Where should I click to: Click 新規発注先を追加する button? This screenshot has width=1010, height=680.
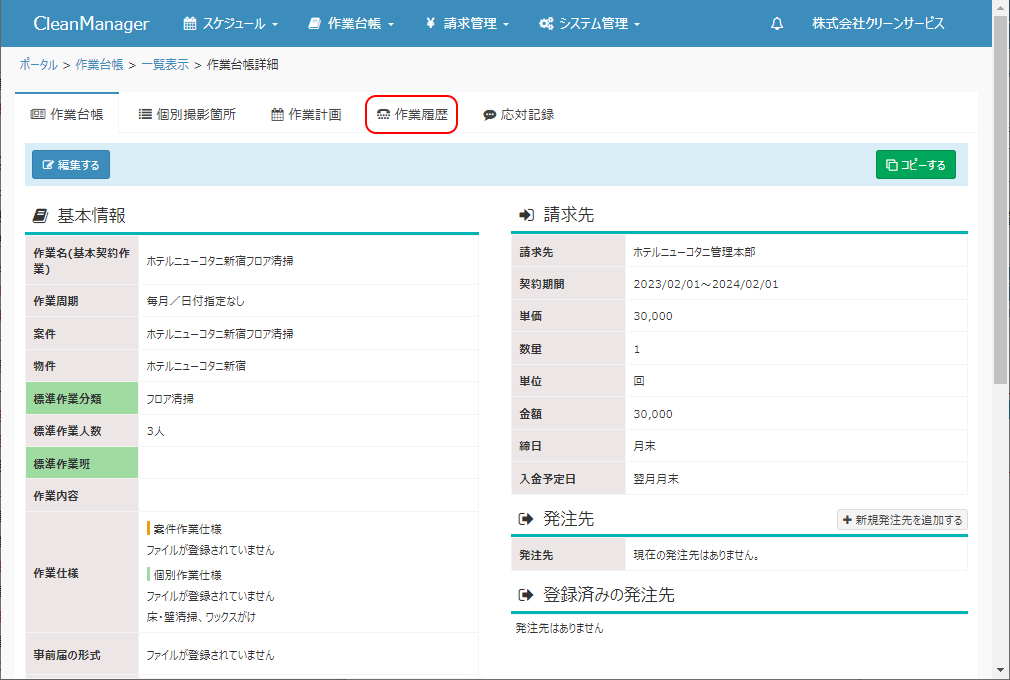902,520
